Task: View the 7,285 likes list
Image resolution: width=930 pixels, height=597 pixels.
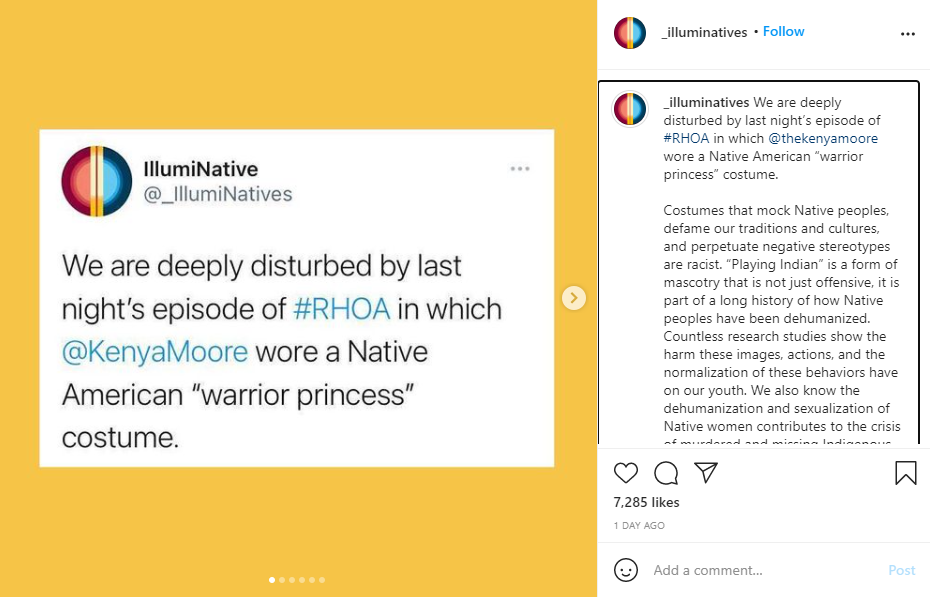Action: [646, 502]
